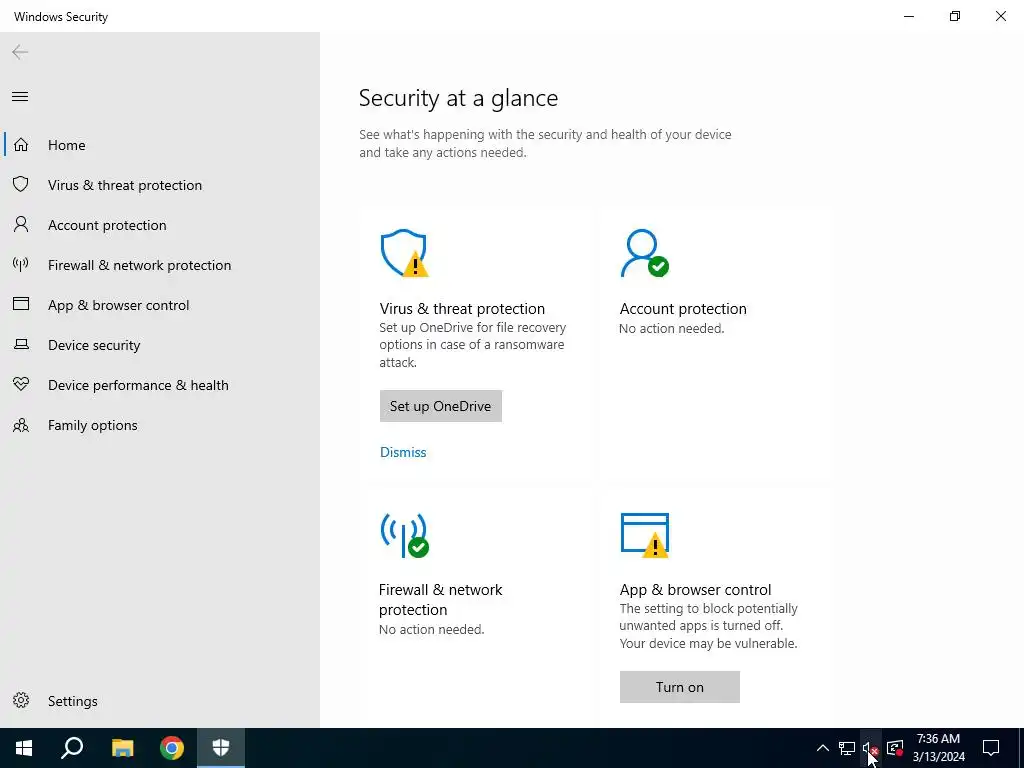The height and width of the screenshot is (768, 1024).
Task: Open Device security sidebar item
Action: click(160, 345)
